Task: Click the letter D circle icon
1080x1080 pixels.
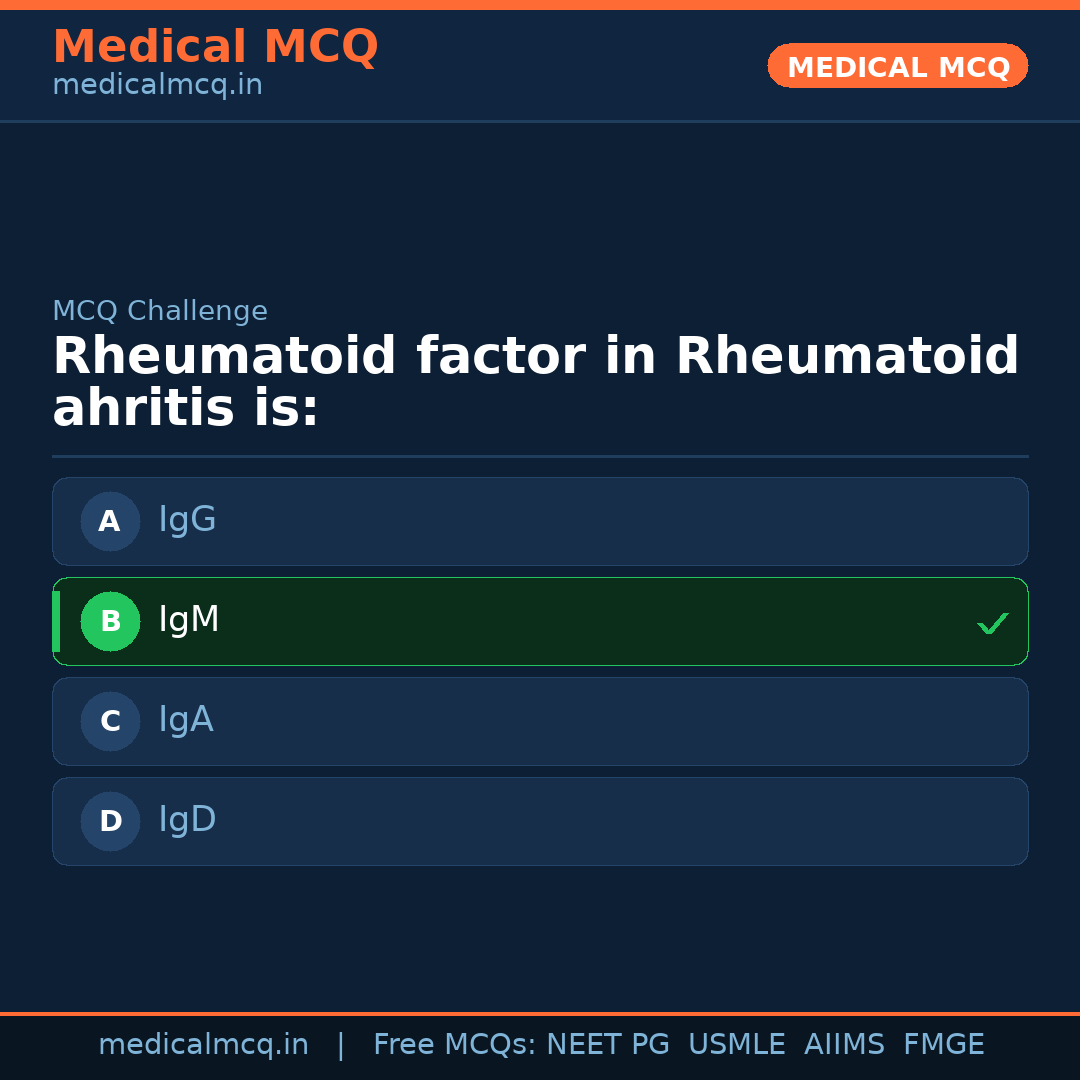Action: click(x=110, y=821)
